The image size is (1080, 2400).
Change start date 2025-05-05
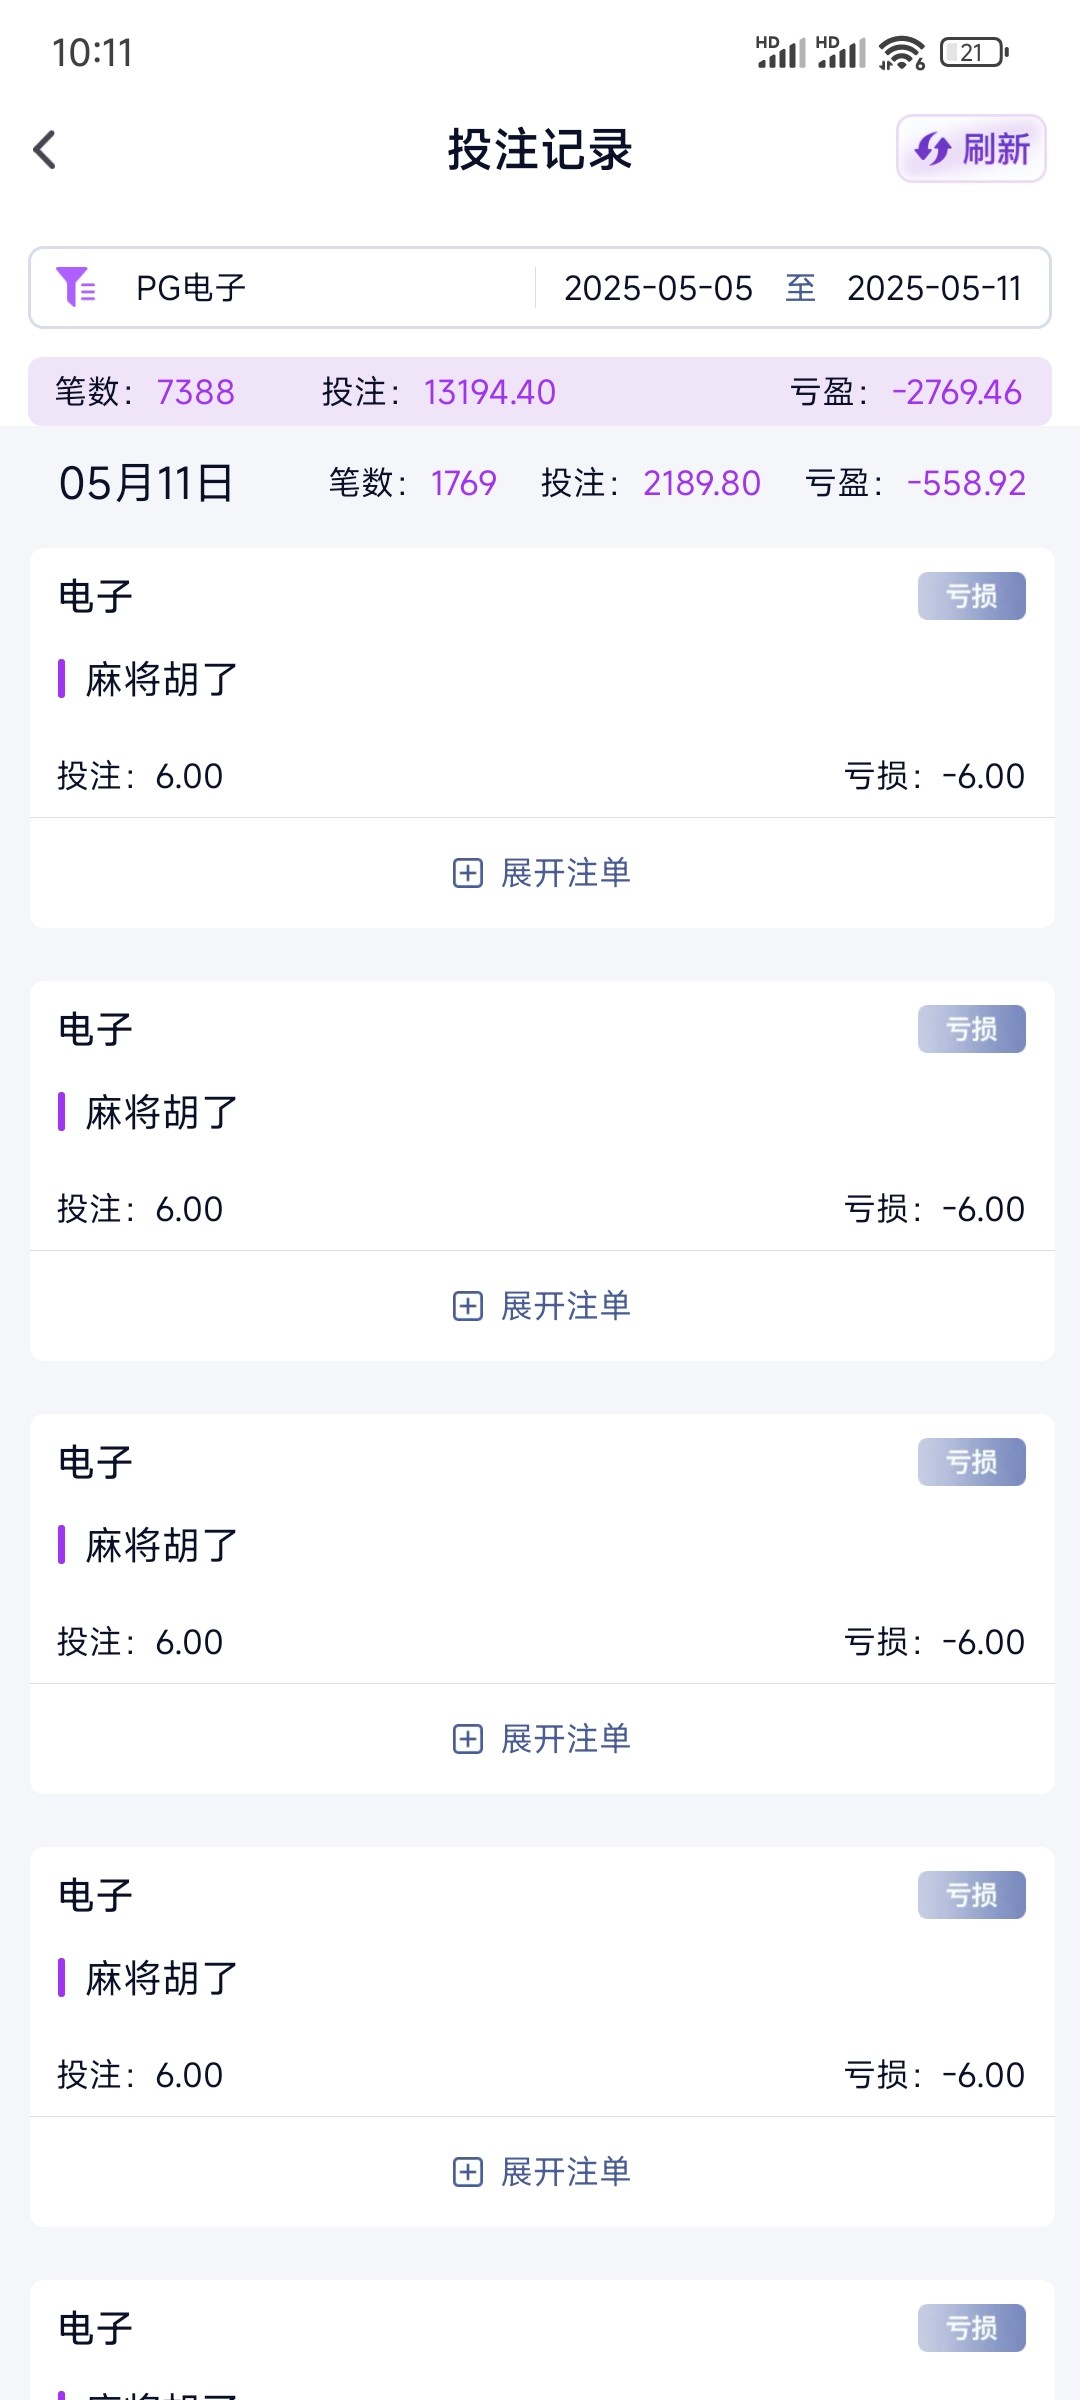[658, 288]
